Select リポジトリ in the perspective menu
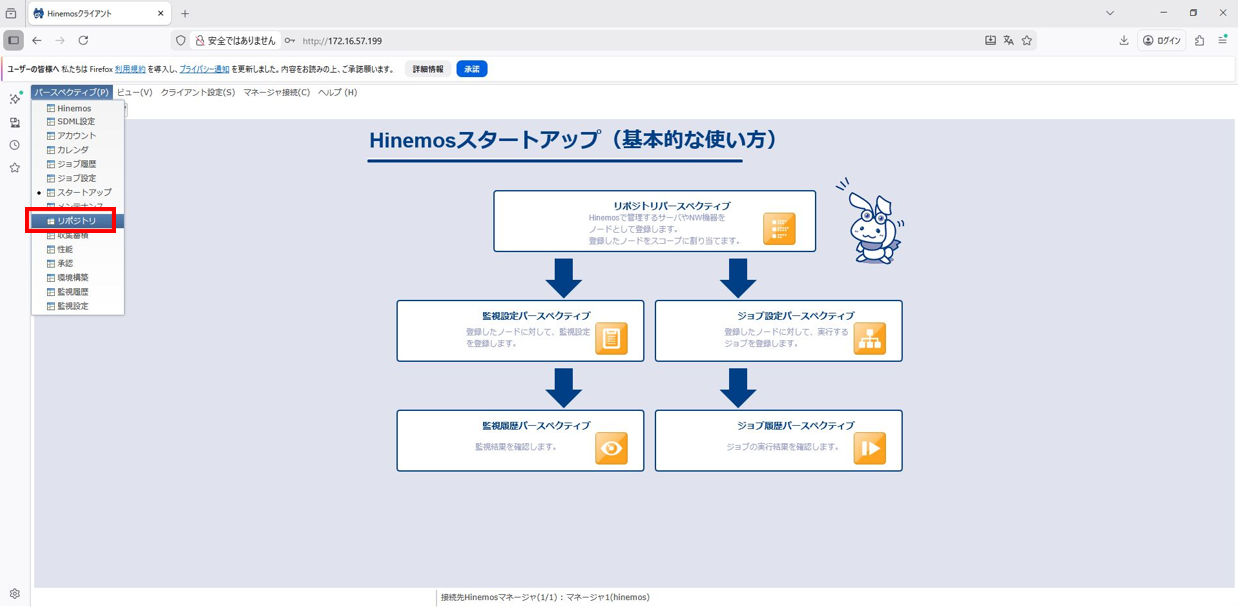The height and width of the screenshot is (607, 1238). coord(76,221)
